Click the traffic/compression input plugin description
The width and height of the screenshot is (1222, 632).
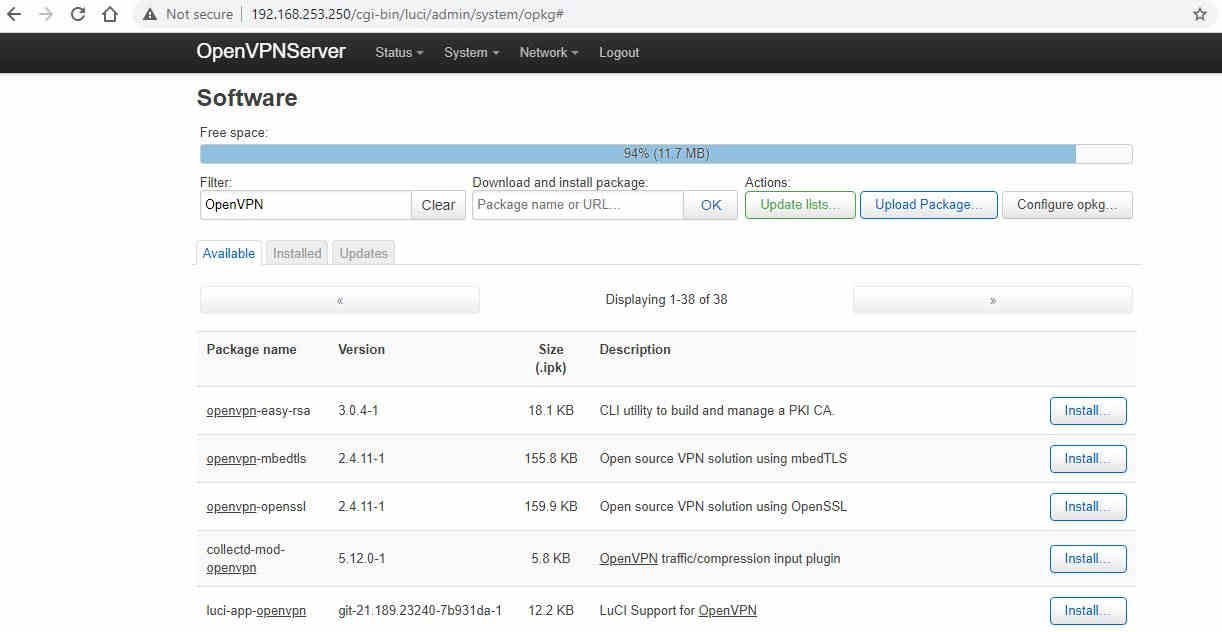tap(720, 559)
